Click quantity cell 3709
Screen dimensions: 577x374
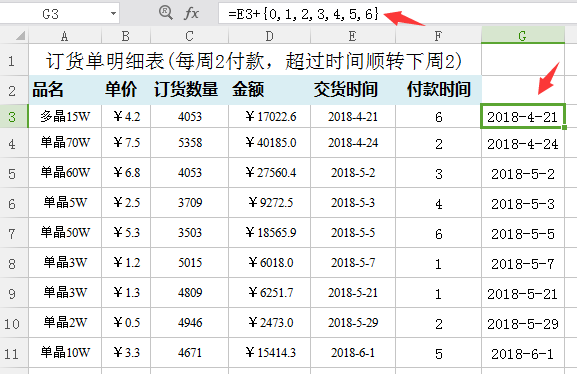190,203
